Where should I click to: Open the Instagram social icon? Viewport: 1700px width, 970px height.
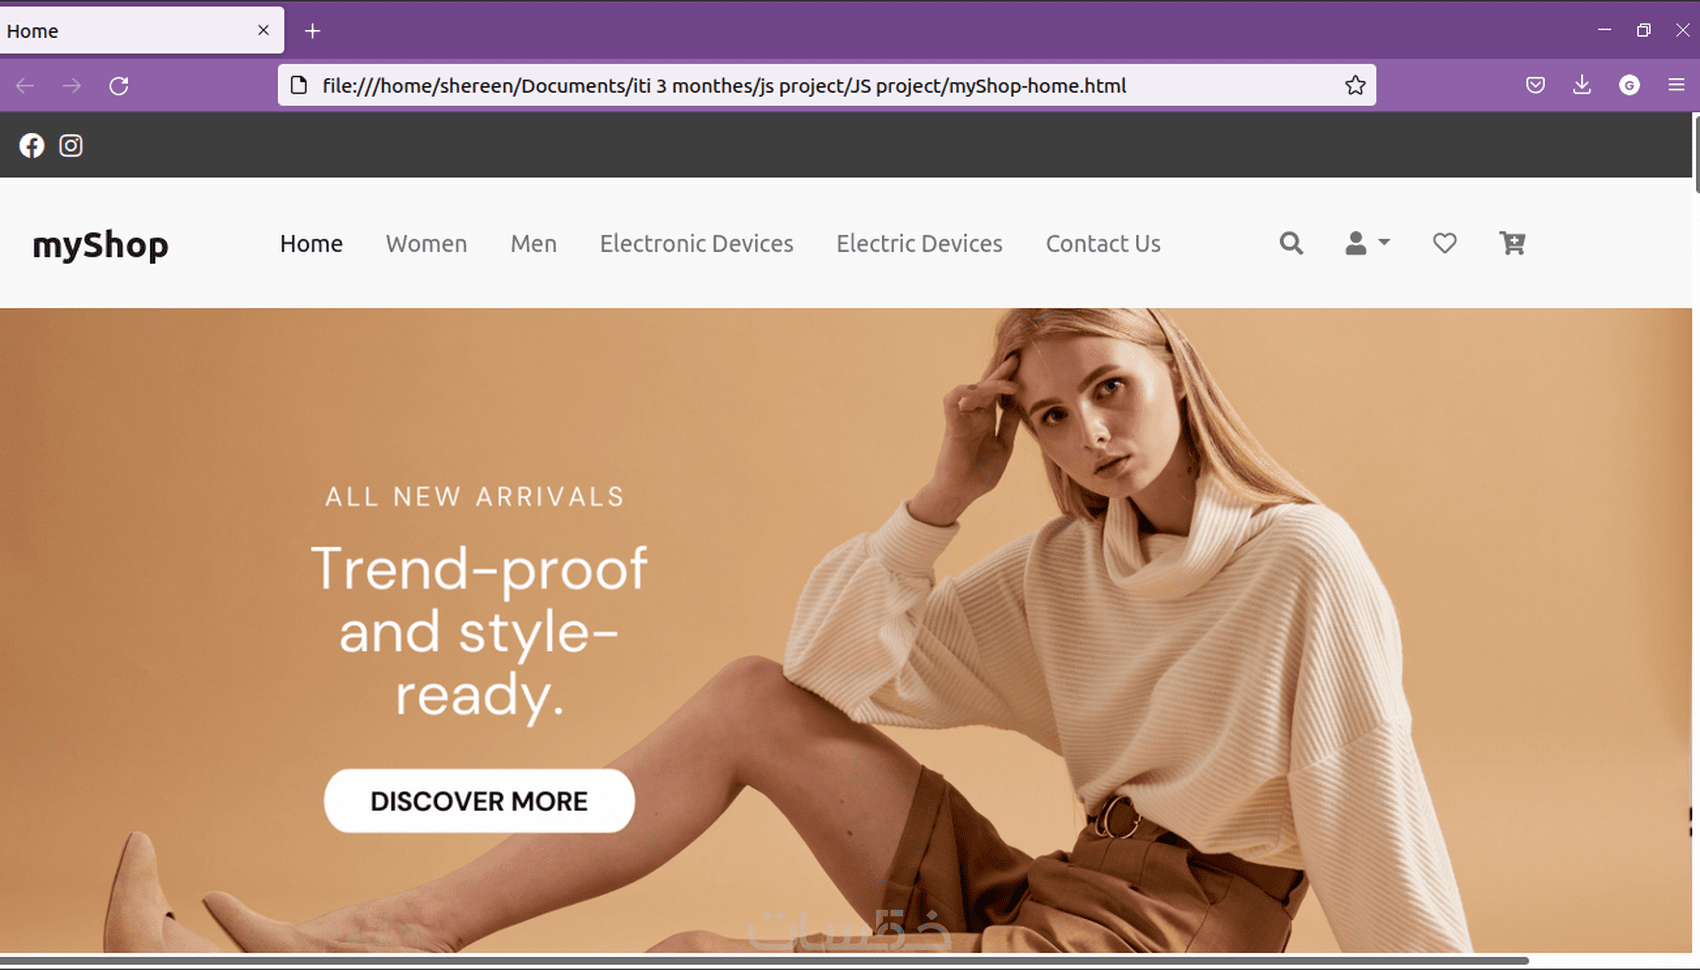71,145
